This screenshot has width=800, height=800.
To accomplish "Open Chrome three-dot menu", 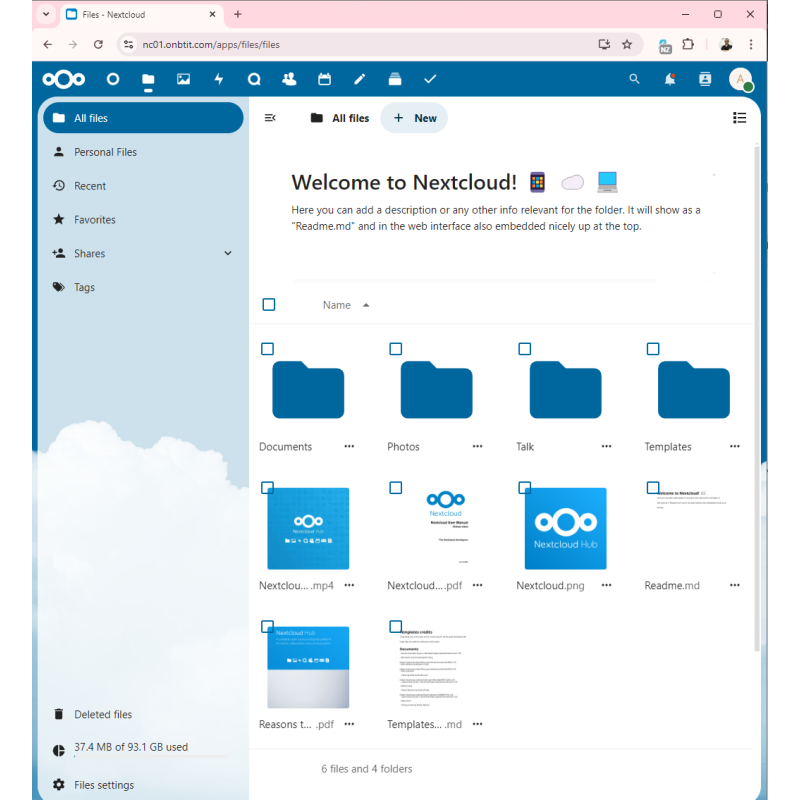I will [x=751, y=44].
